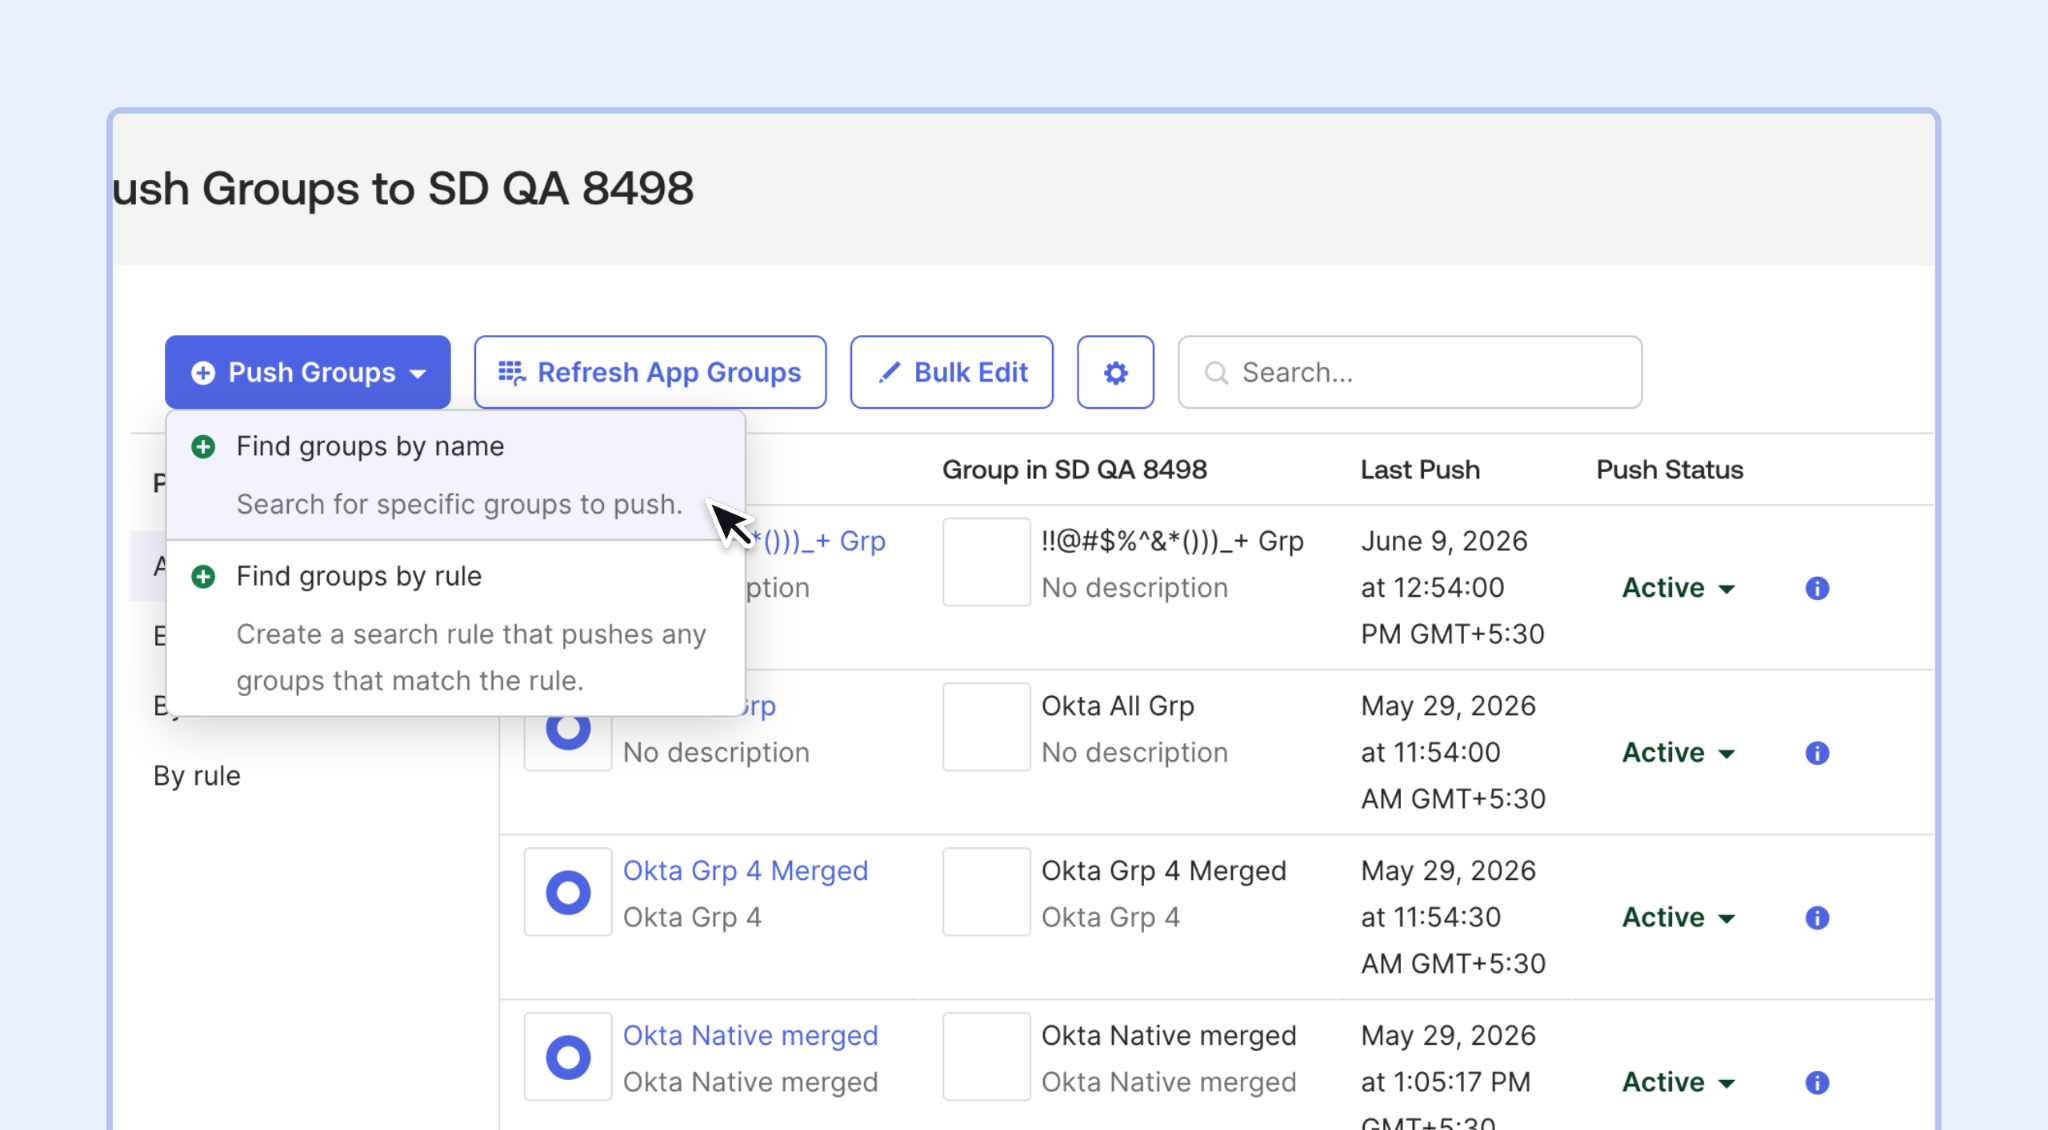Click the plus icon beside 'Find groups by rule'

[203, 577]
